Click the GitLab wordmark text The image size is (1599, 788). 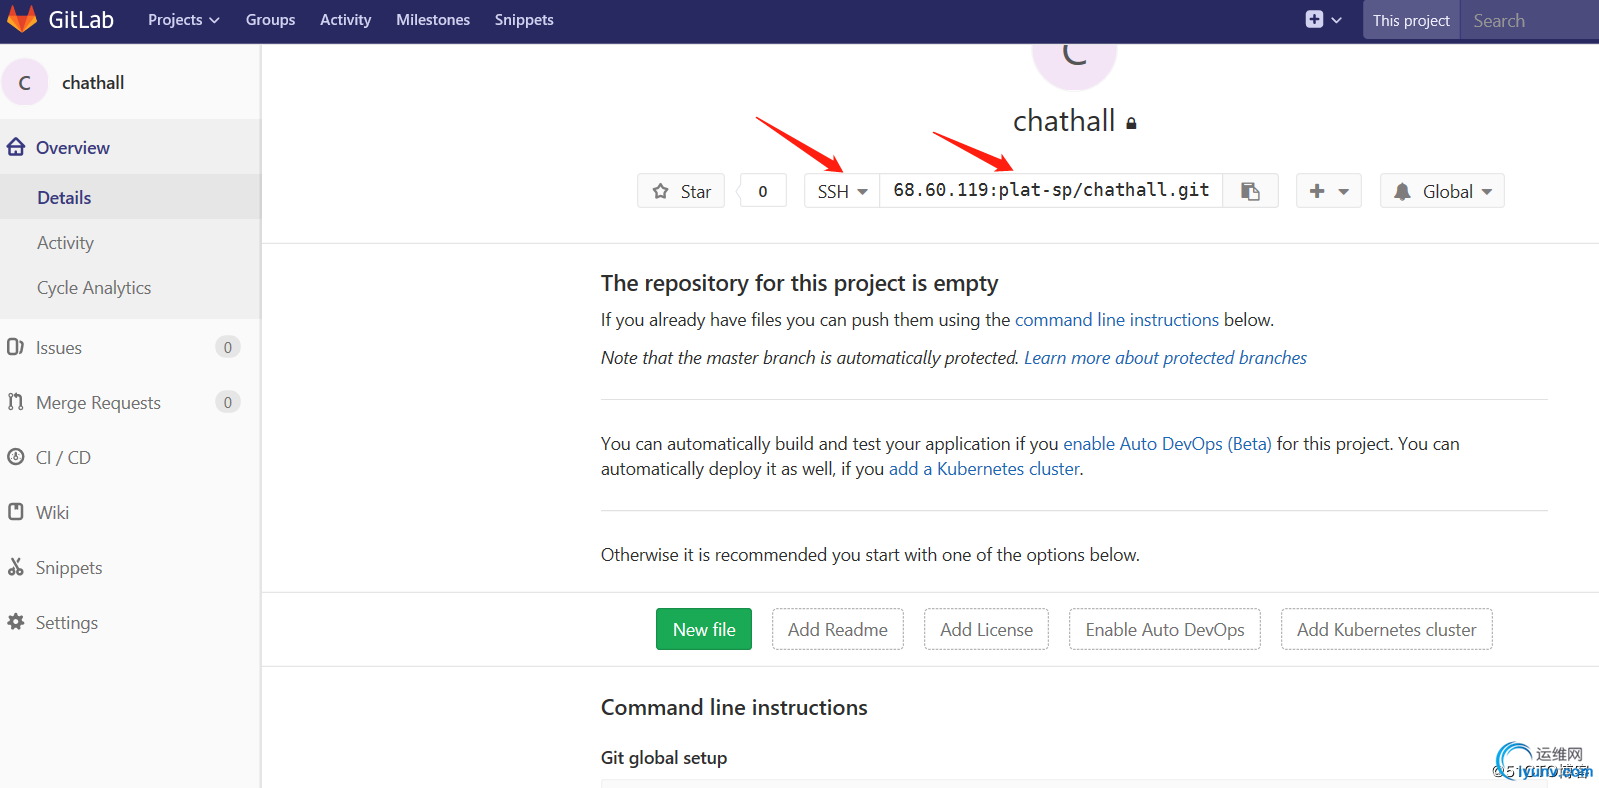coord(81,19)
